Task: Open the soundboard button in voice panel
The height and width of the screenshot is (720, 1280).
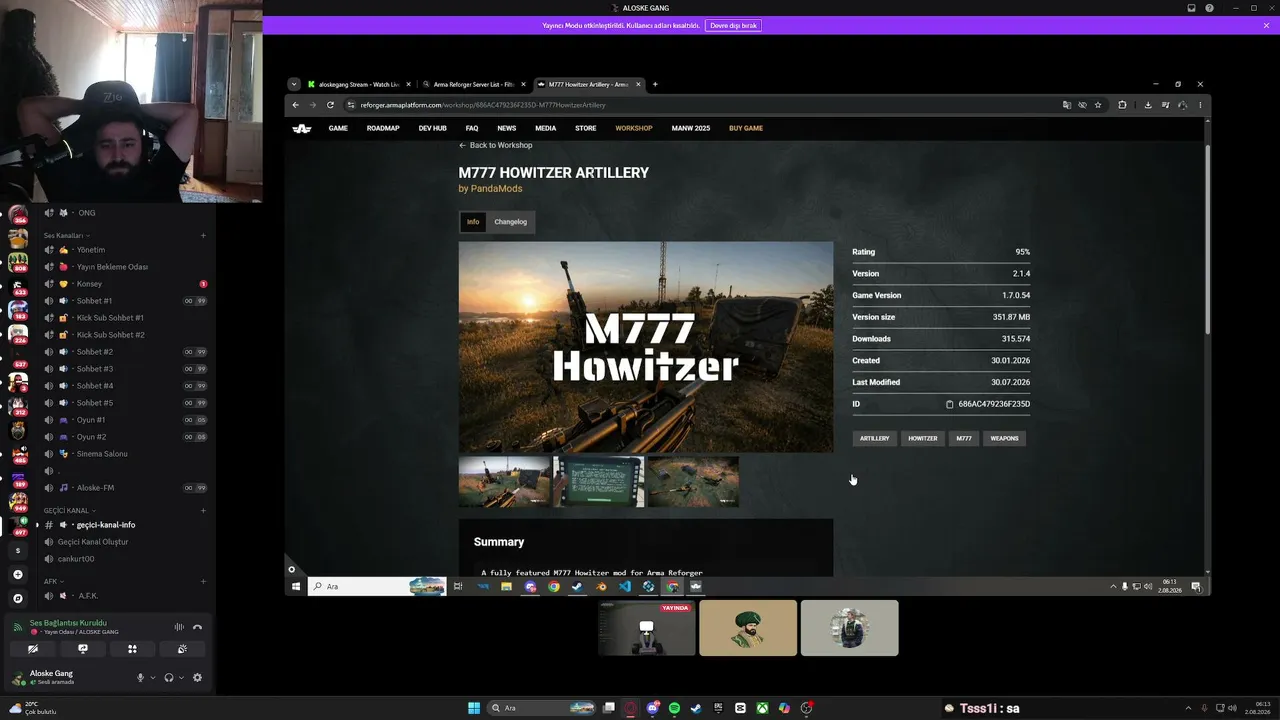Action: (182, 649)
